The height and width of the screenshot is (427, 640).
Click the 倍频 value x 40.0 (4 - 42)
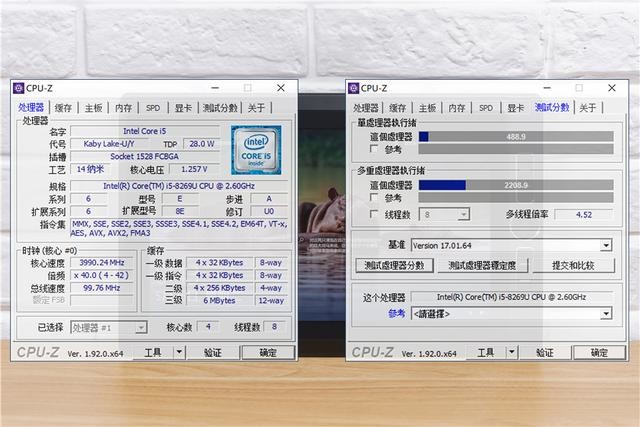(x=102, y=275)
